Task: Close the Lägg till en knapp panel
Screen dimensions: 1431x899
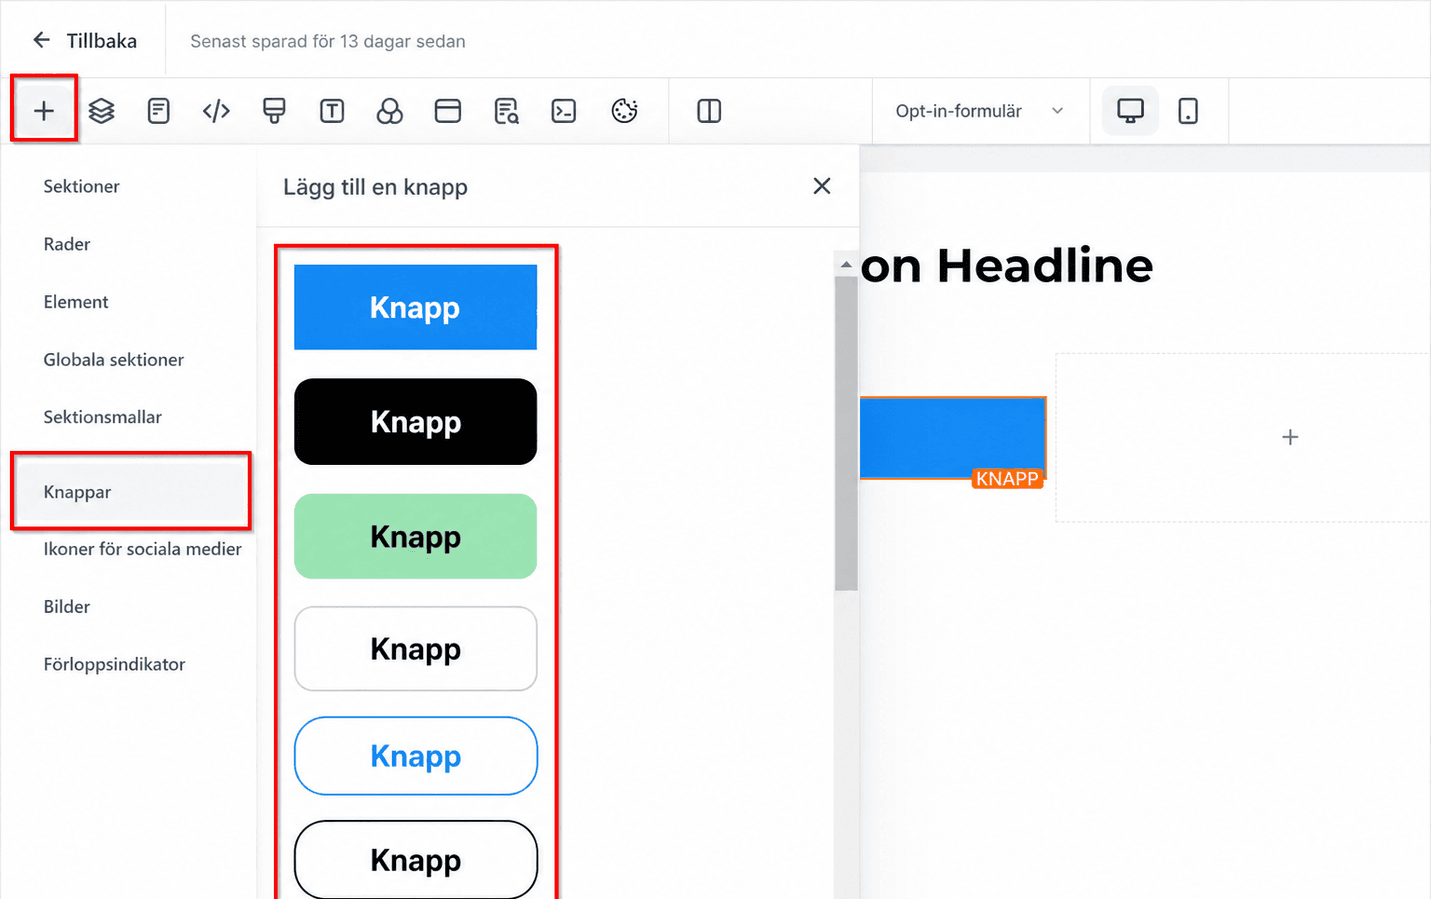Action: (x=822, y=186)
